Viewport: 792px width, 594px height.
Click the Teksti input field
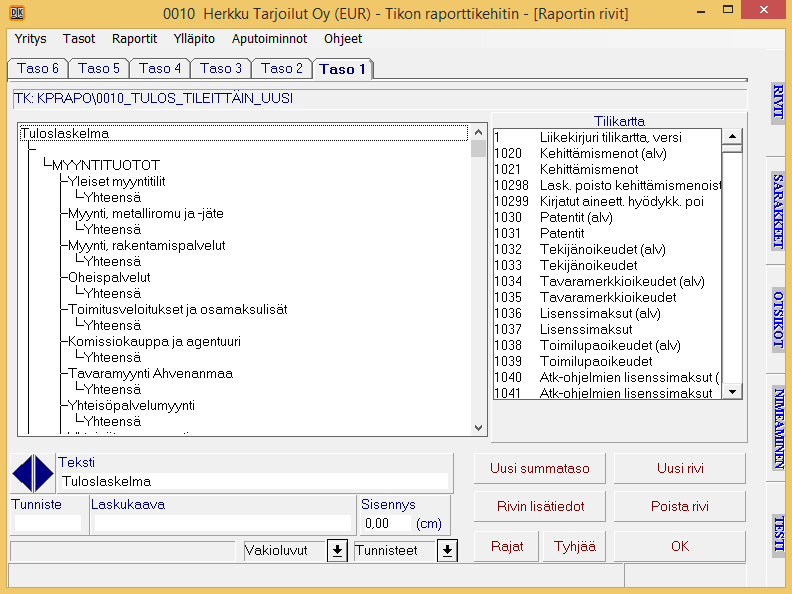(x=254, y=481)
